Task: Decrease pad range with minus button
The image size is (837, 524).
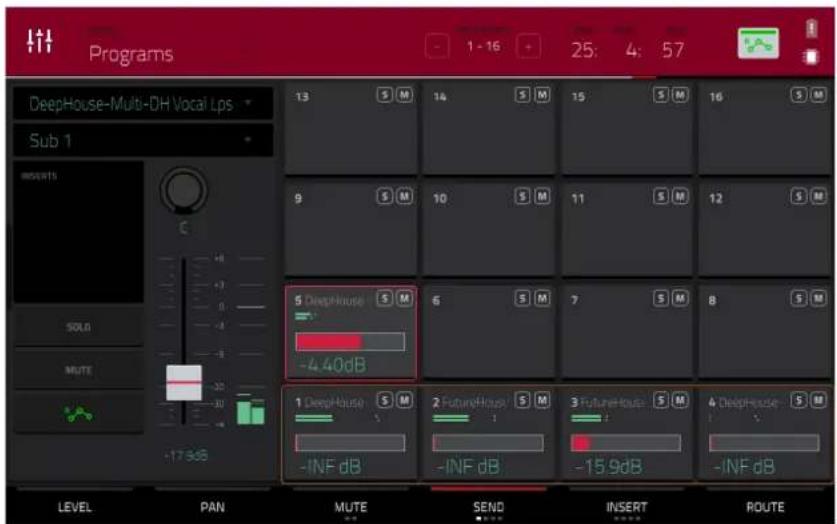Action: point(437,47)
